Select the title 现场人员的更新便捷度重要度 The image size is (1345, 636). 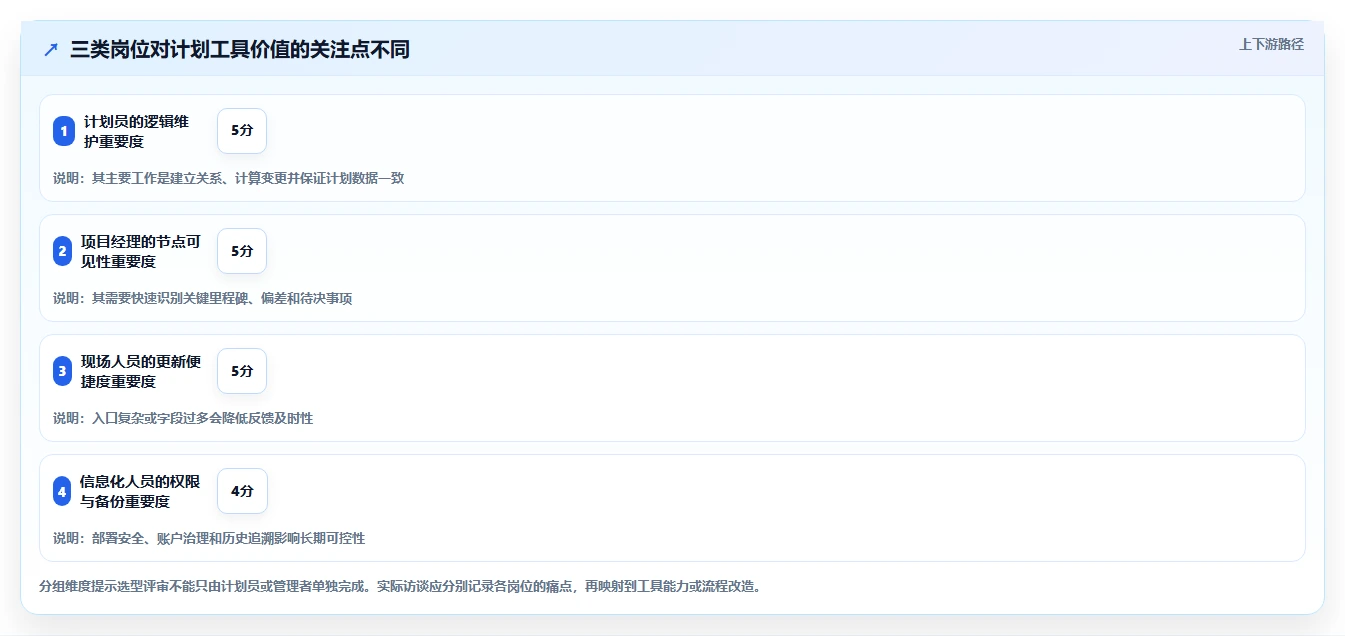pyautogui.click(x=141, y=371)
